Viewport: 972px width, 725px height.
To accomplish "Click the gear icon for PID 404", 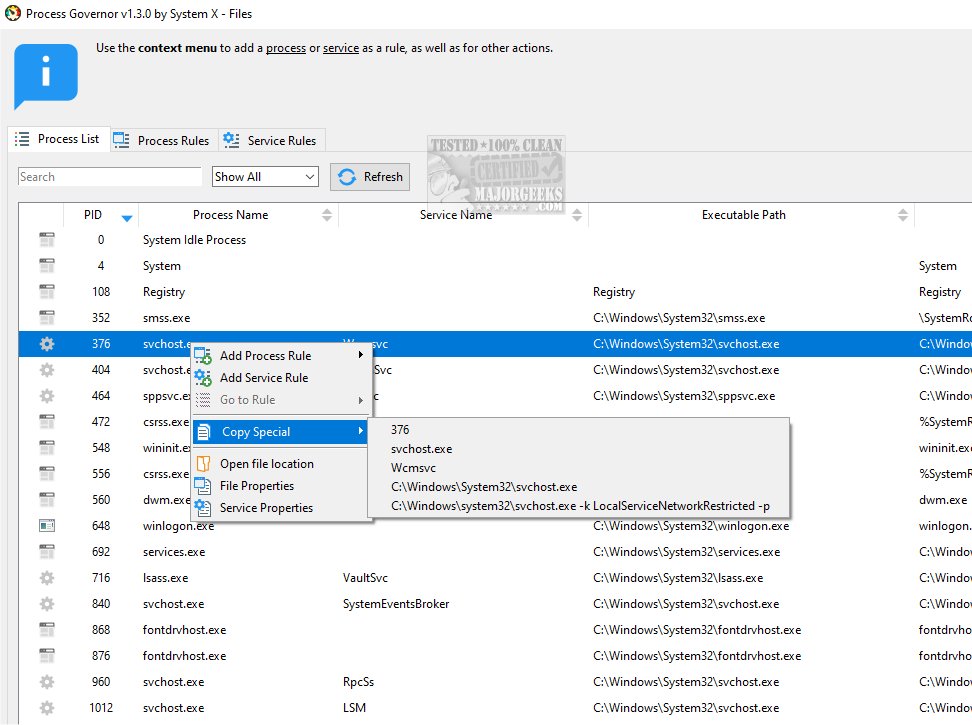I will 46,370.
